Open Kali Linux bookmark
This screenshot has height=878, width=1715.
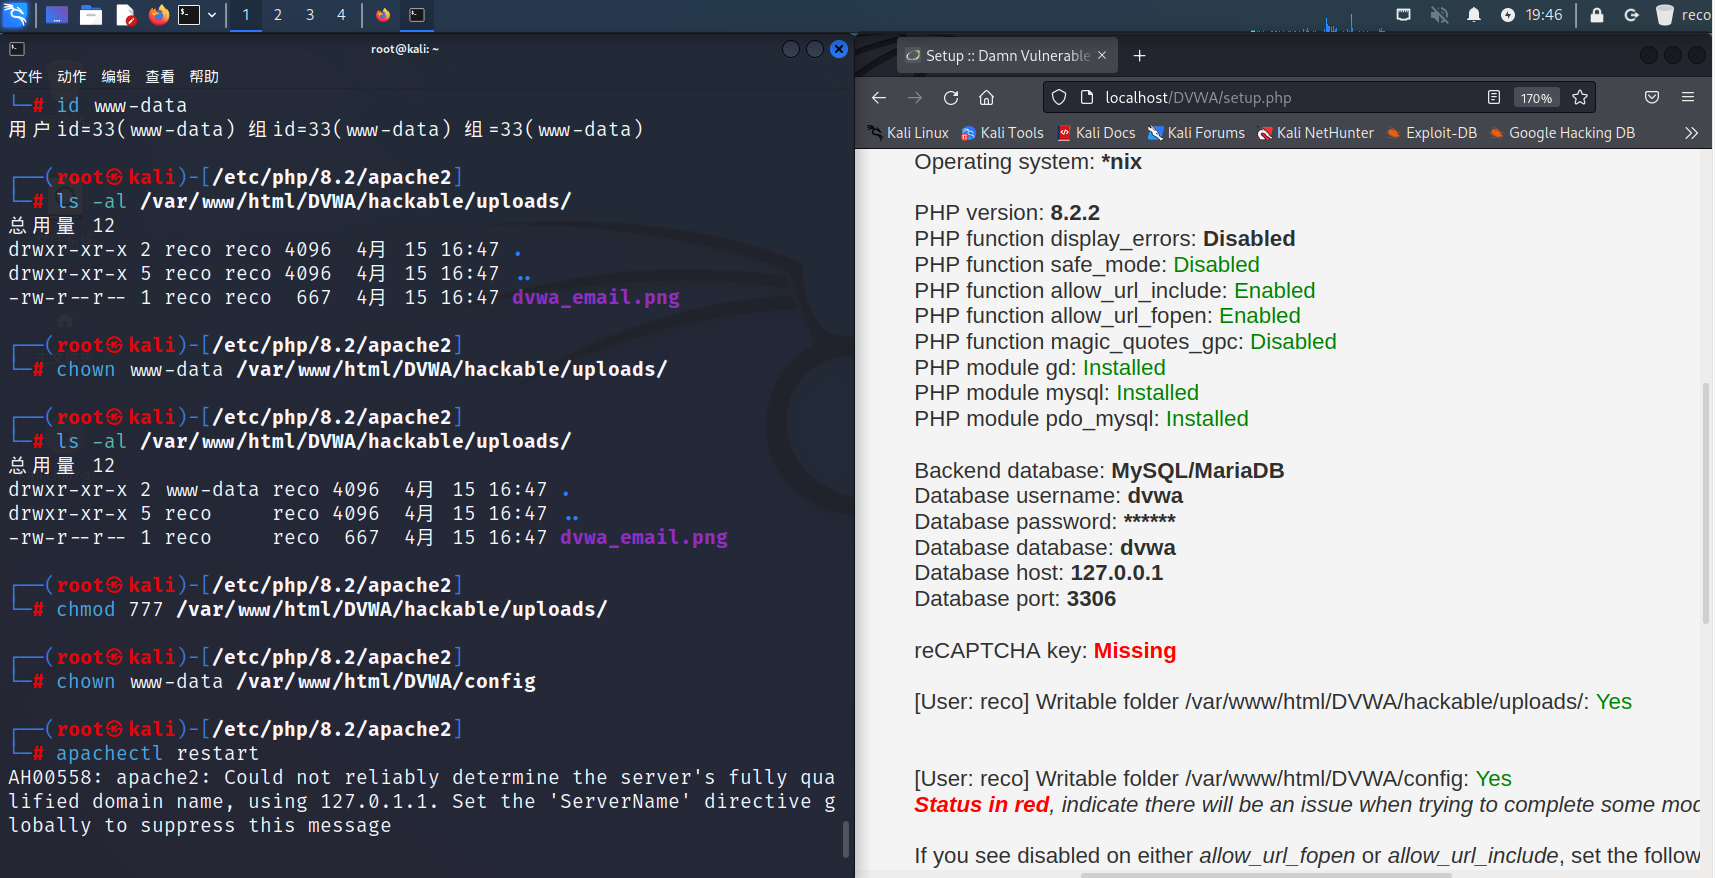coord(908,133)
